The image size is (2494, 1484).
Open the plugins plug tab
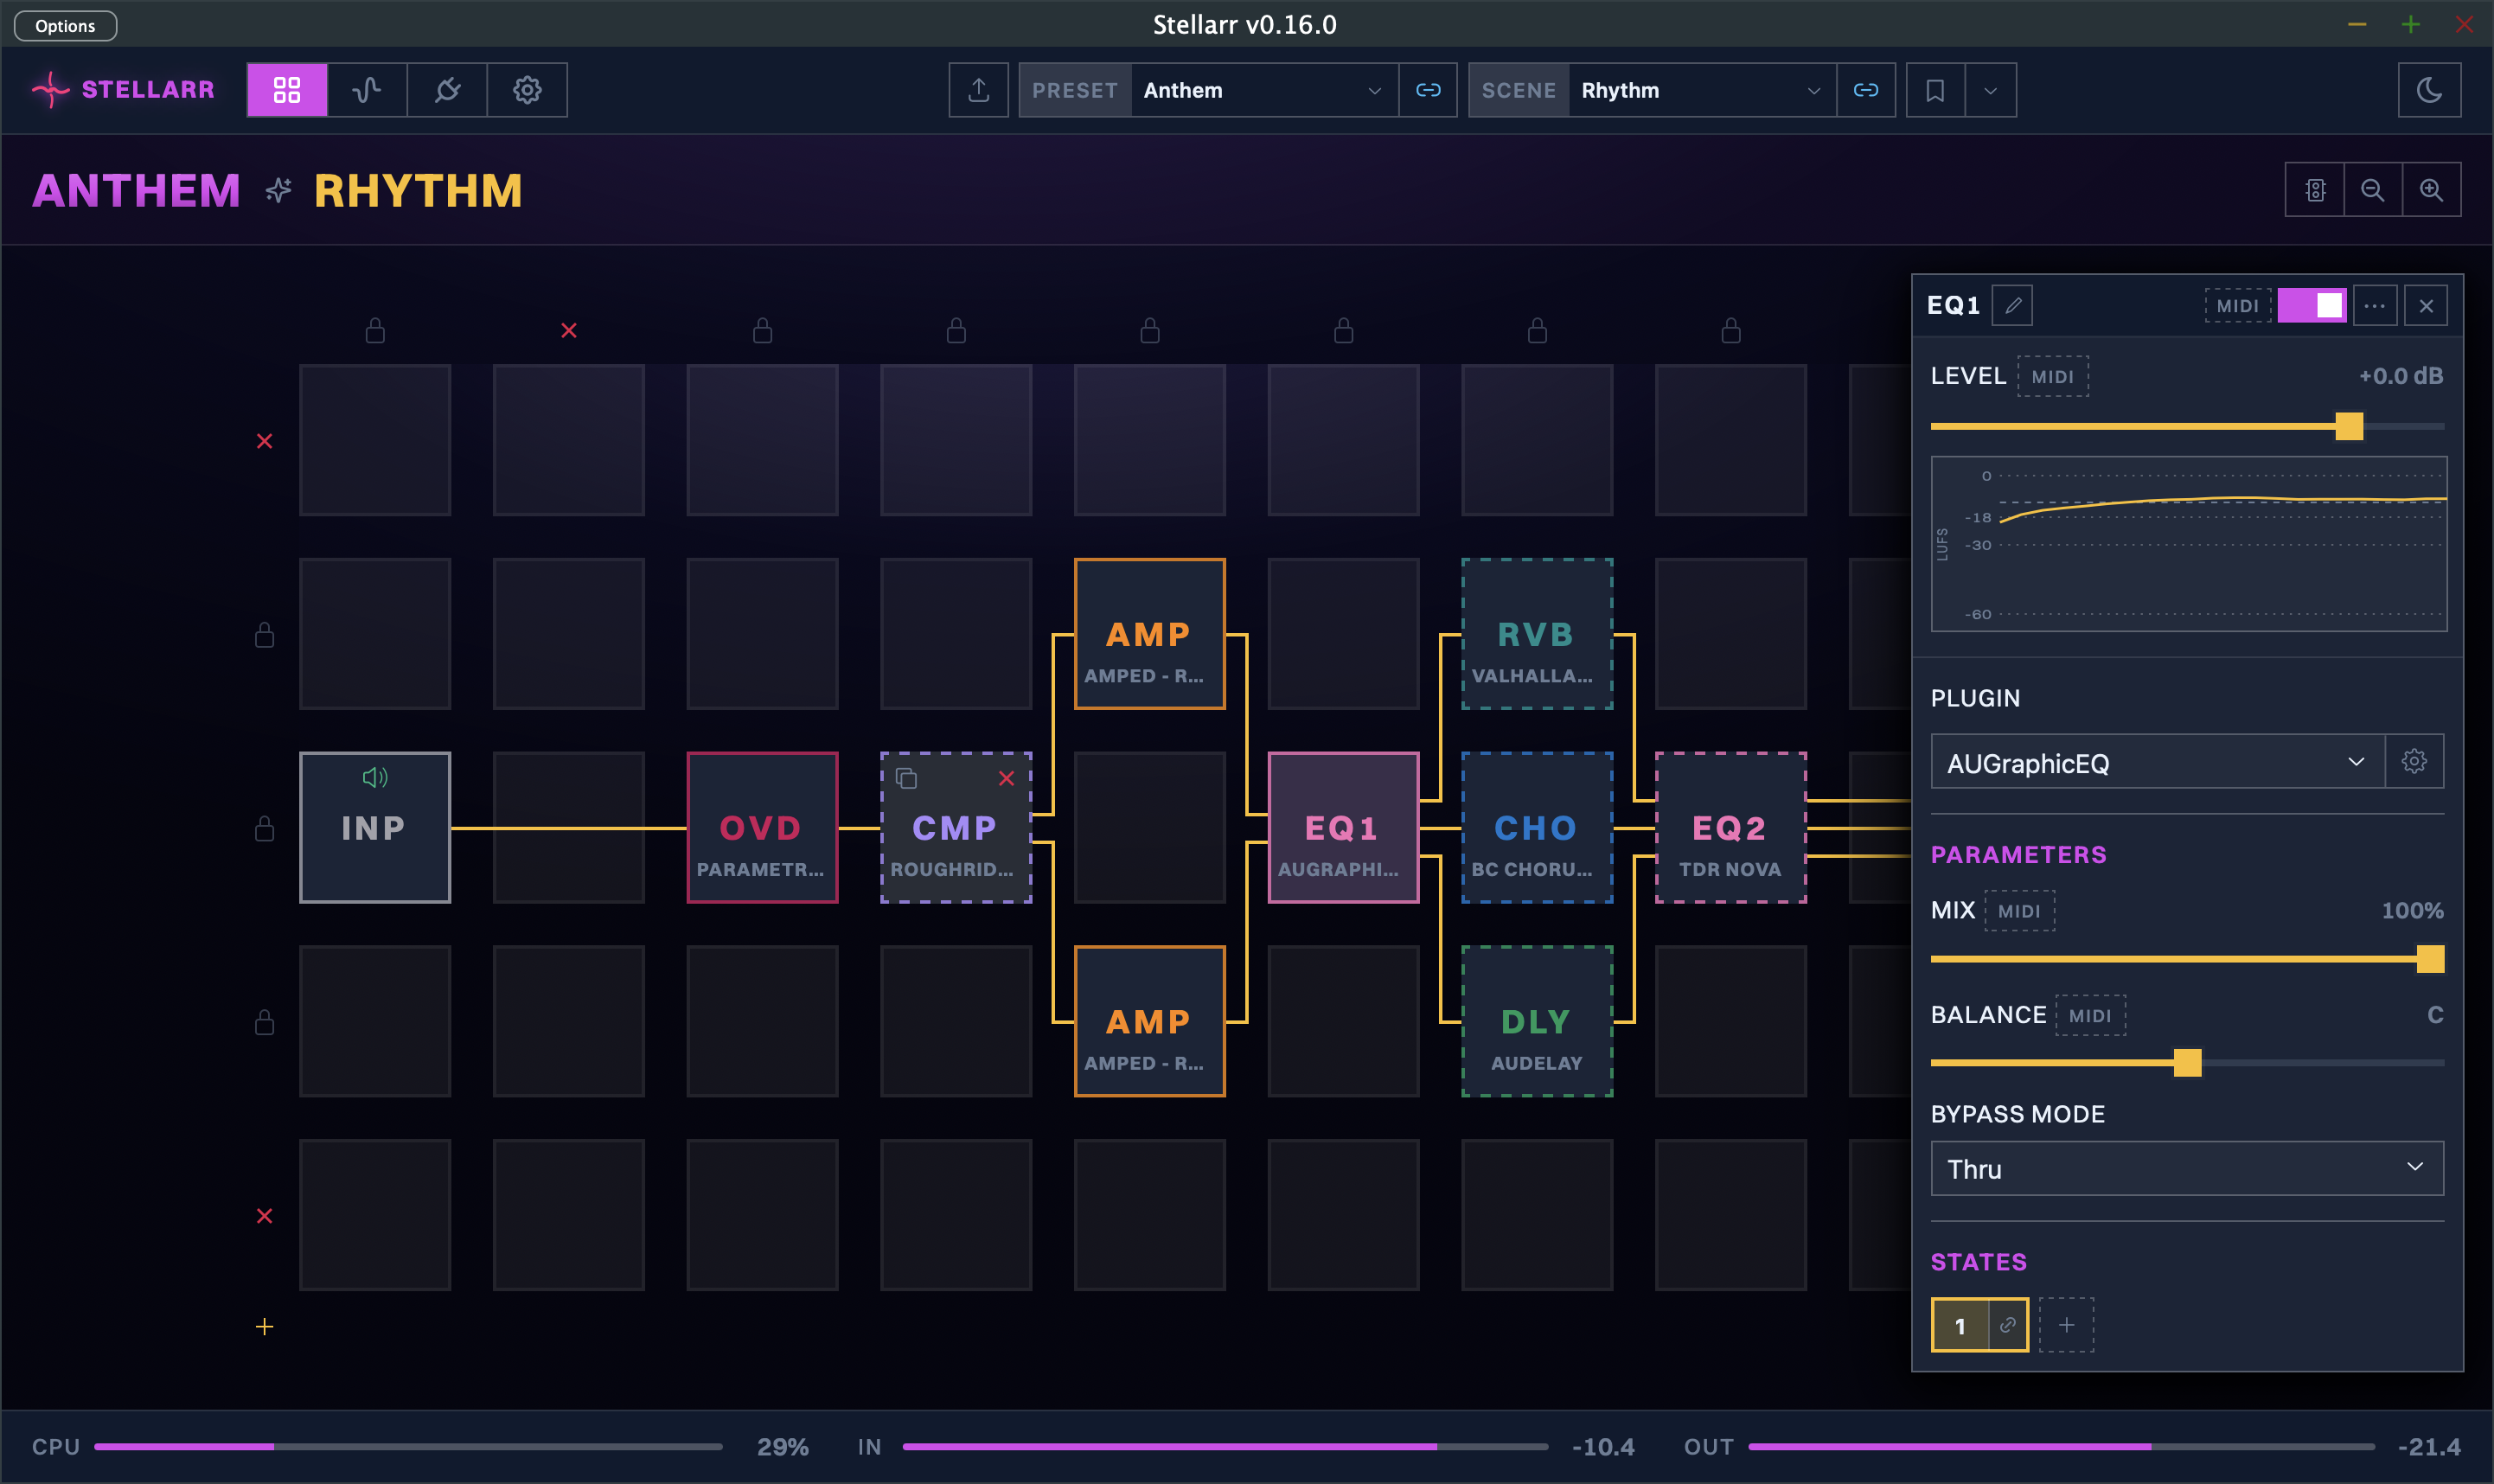tap(447, 90)
